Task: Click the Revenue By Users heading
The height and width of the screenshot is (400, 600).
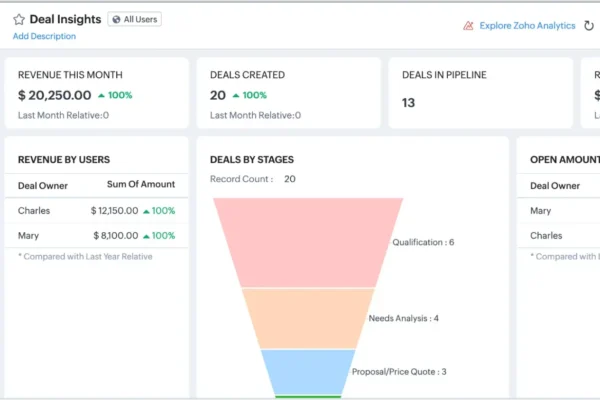Action: coord(64,160)
